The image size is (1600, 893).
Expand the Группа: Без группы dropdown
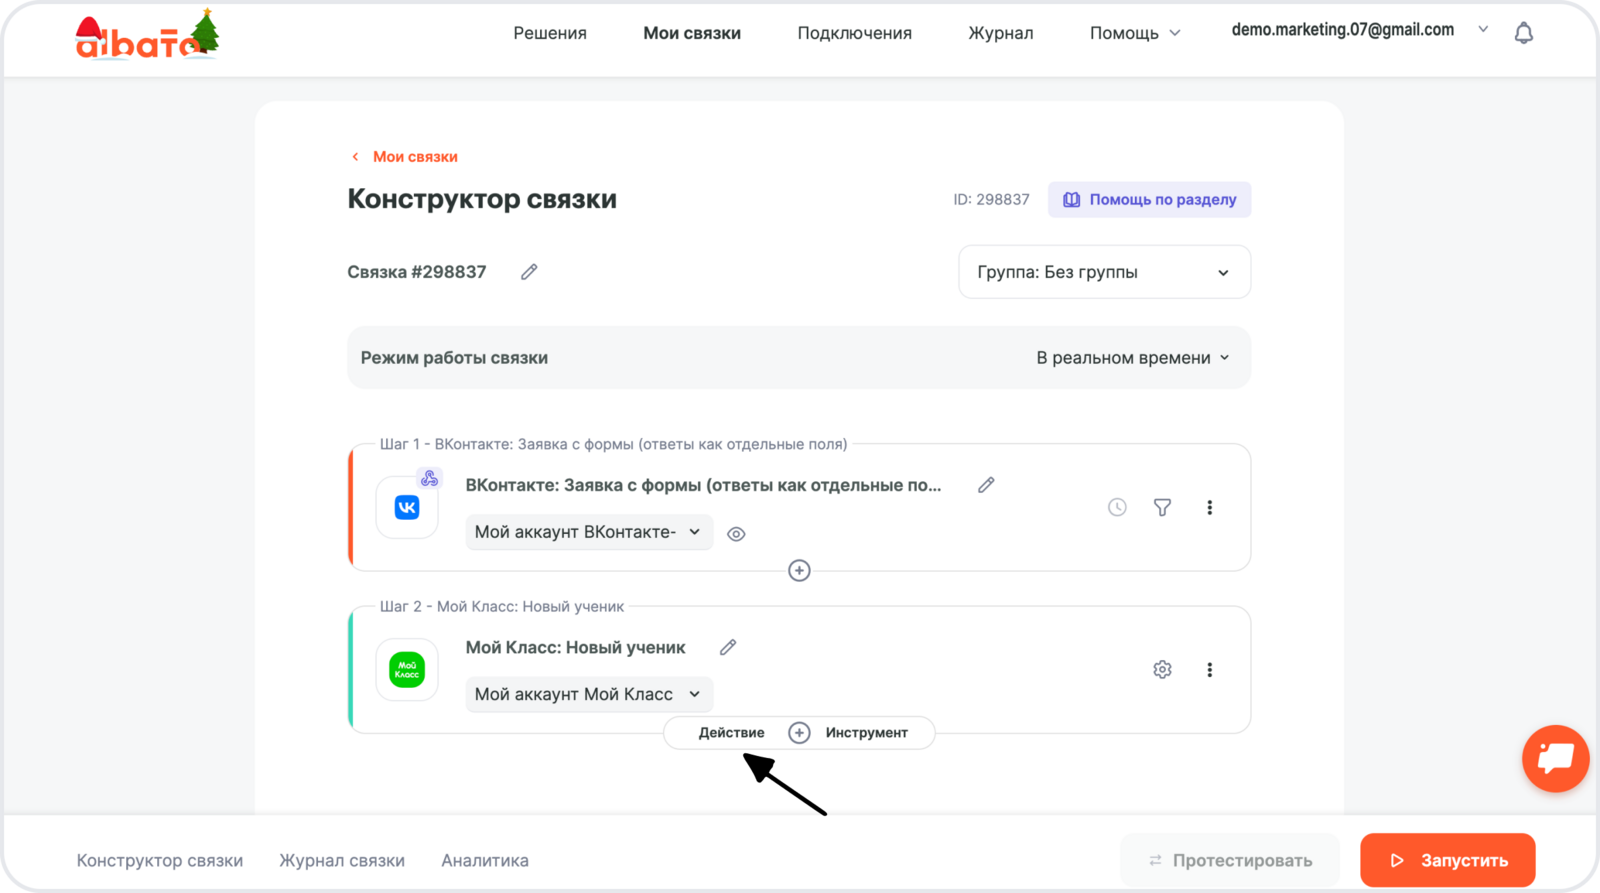coord(1104,272)
